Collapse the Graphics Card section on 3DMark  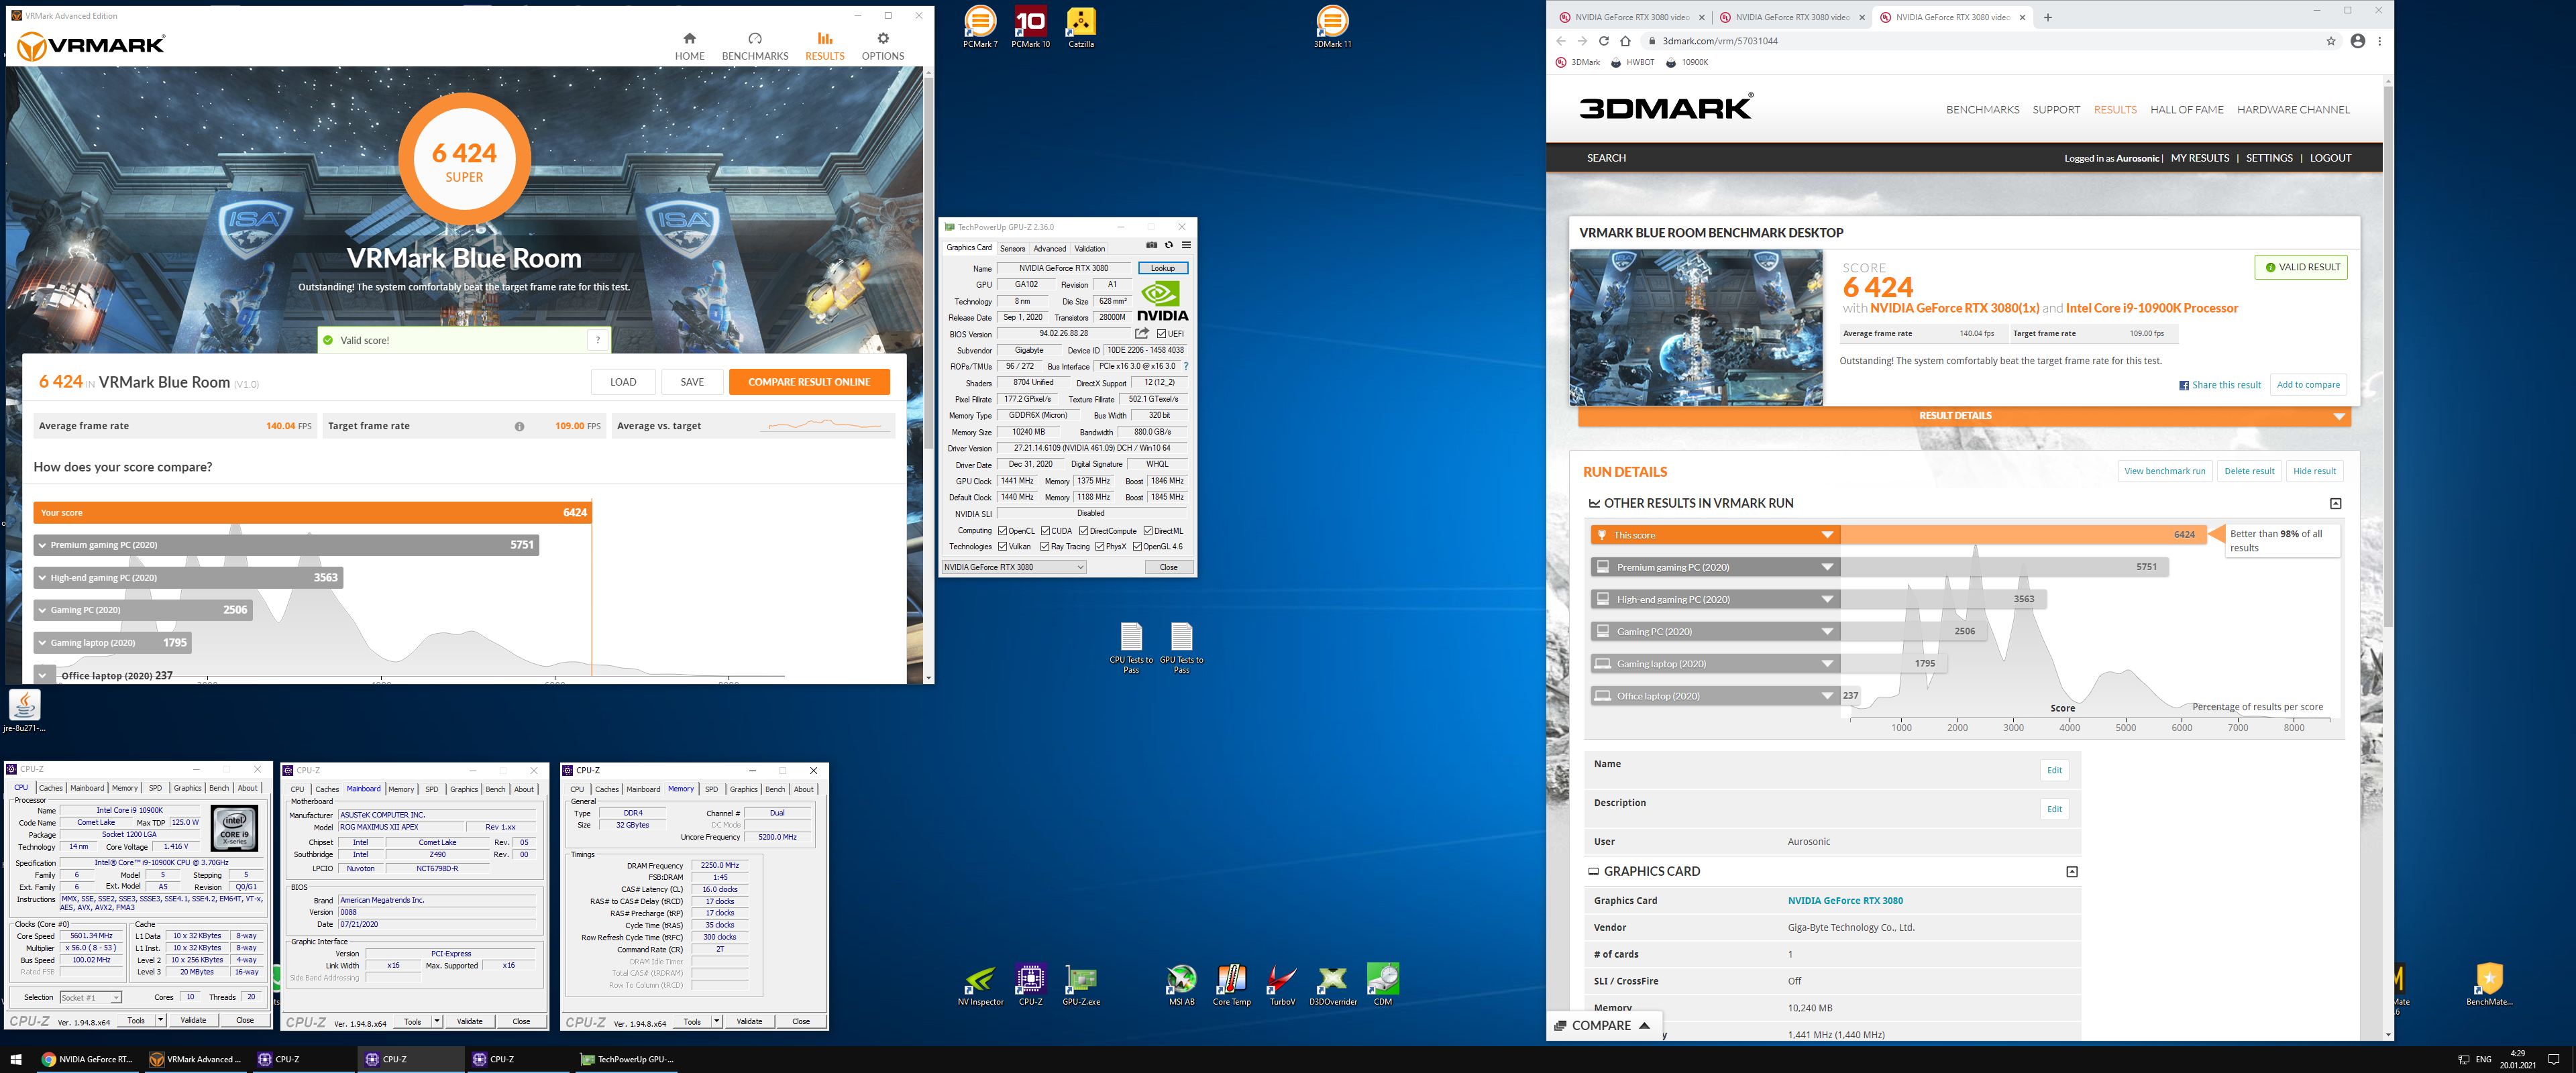2072,872
